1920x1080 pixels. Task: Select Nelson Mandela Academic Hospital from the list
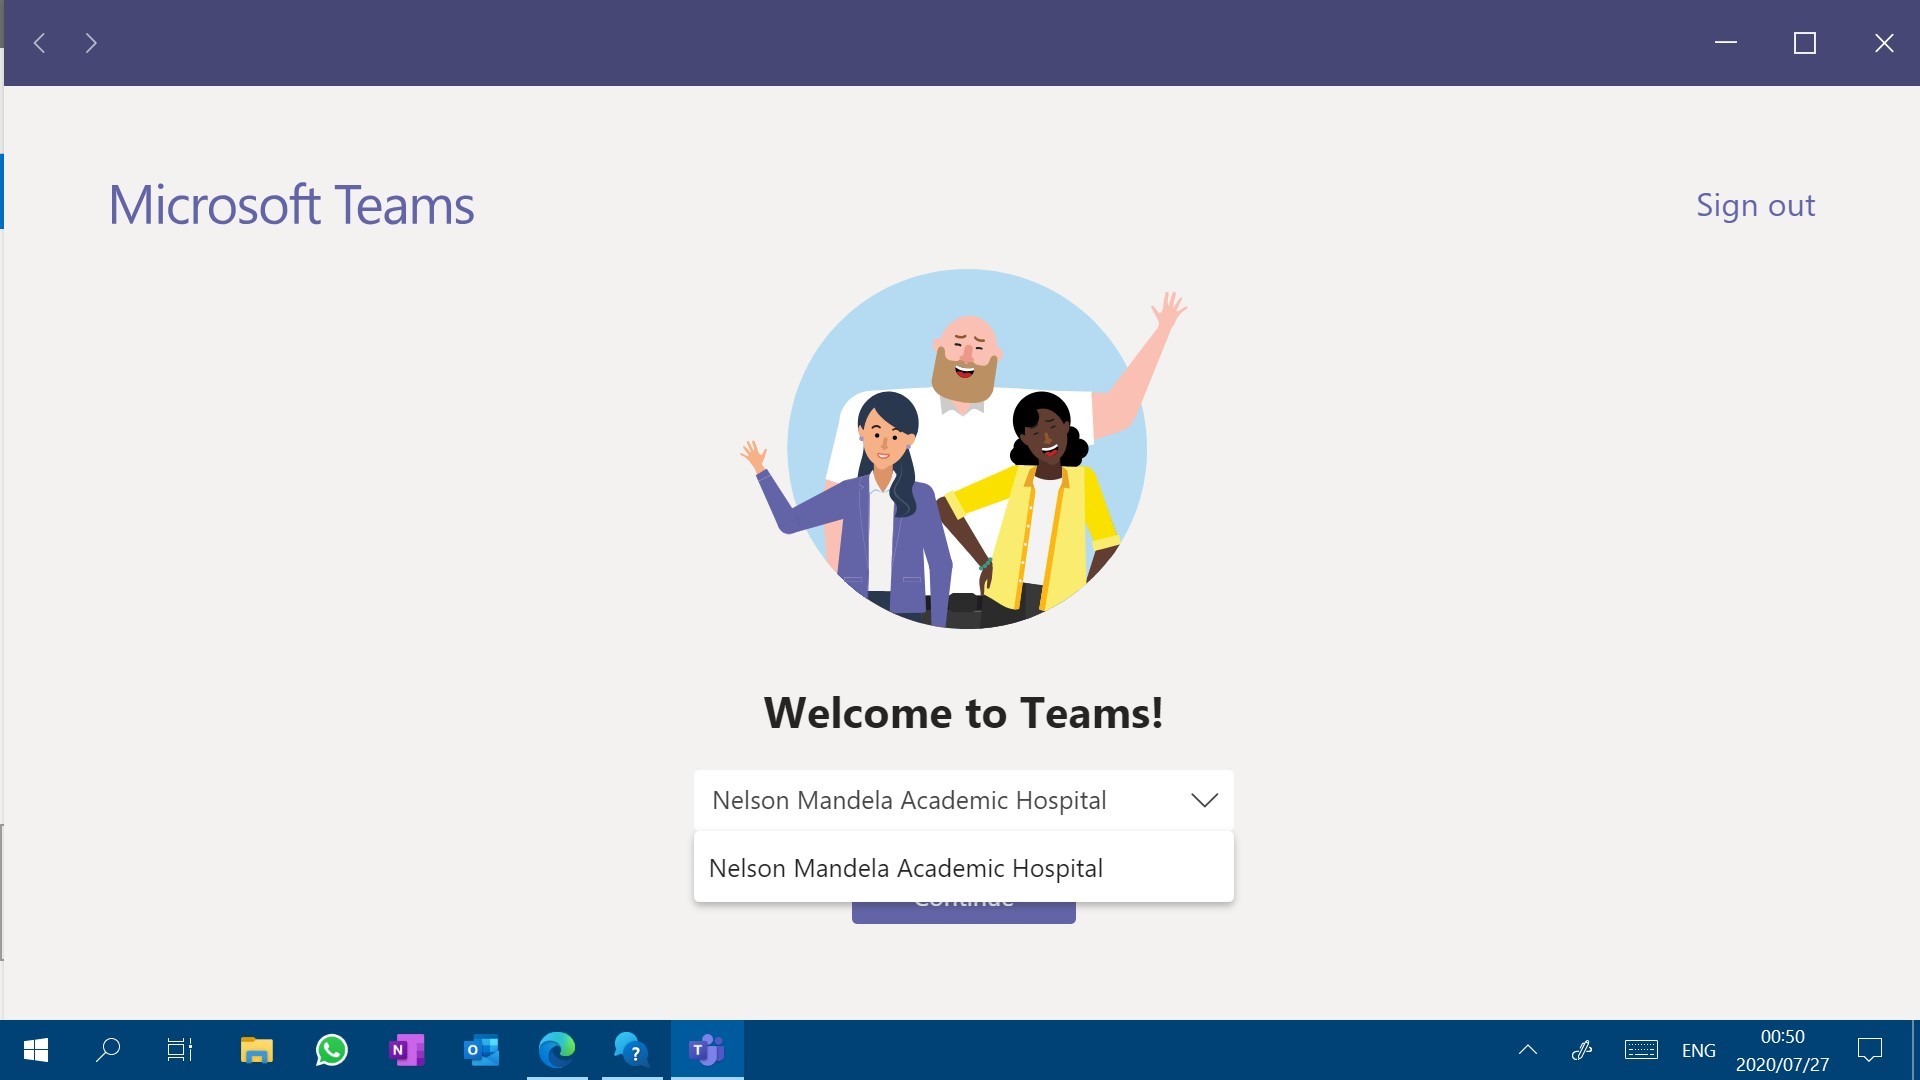[905, 867]
